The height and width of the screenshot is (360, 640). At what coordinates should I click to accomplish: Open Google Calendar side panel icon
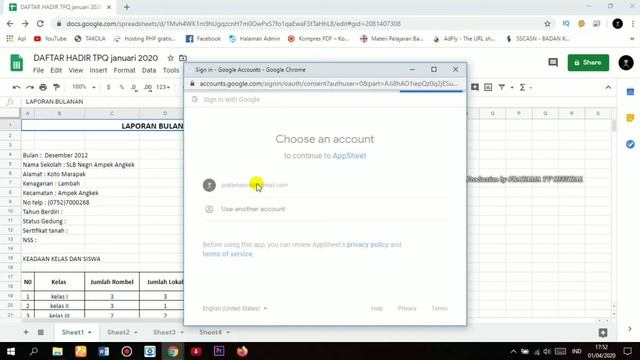[630, 92]
